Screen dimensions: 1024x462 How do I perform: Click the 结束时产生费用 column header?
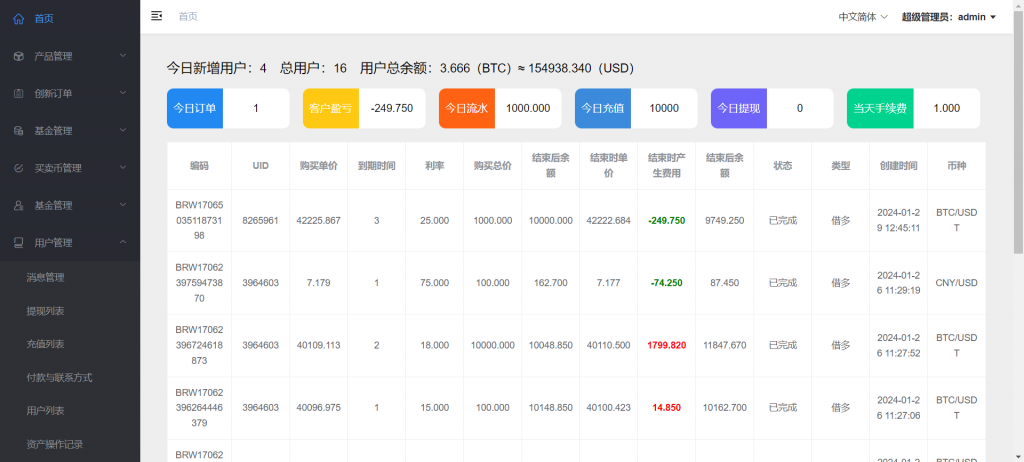pos(666,166)
